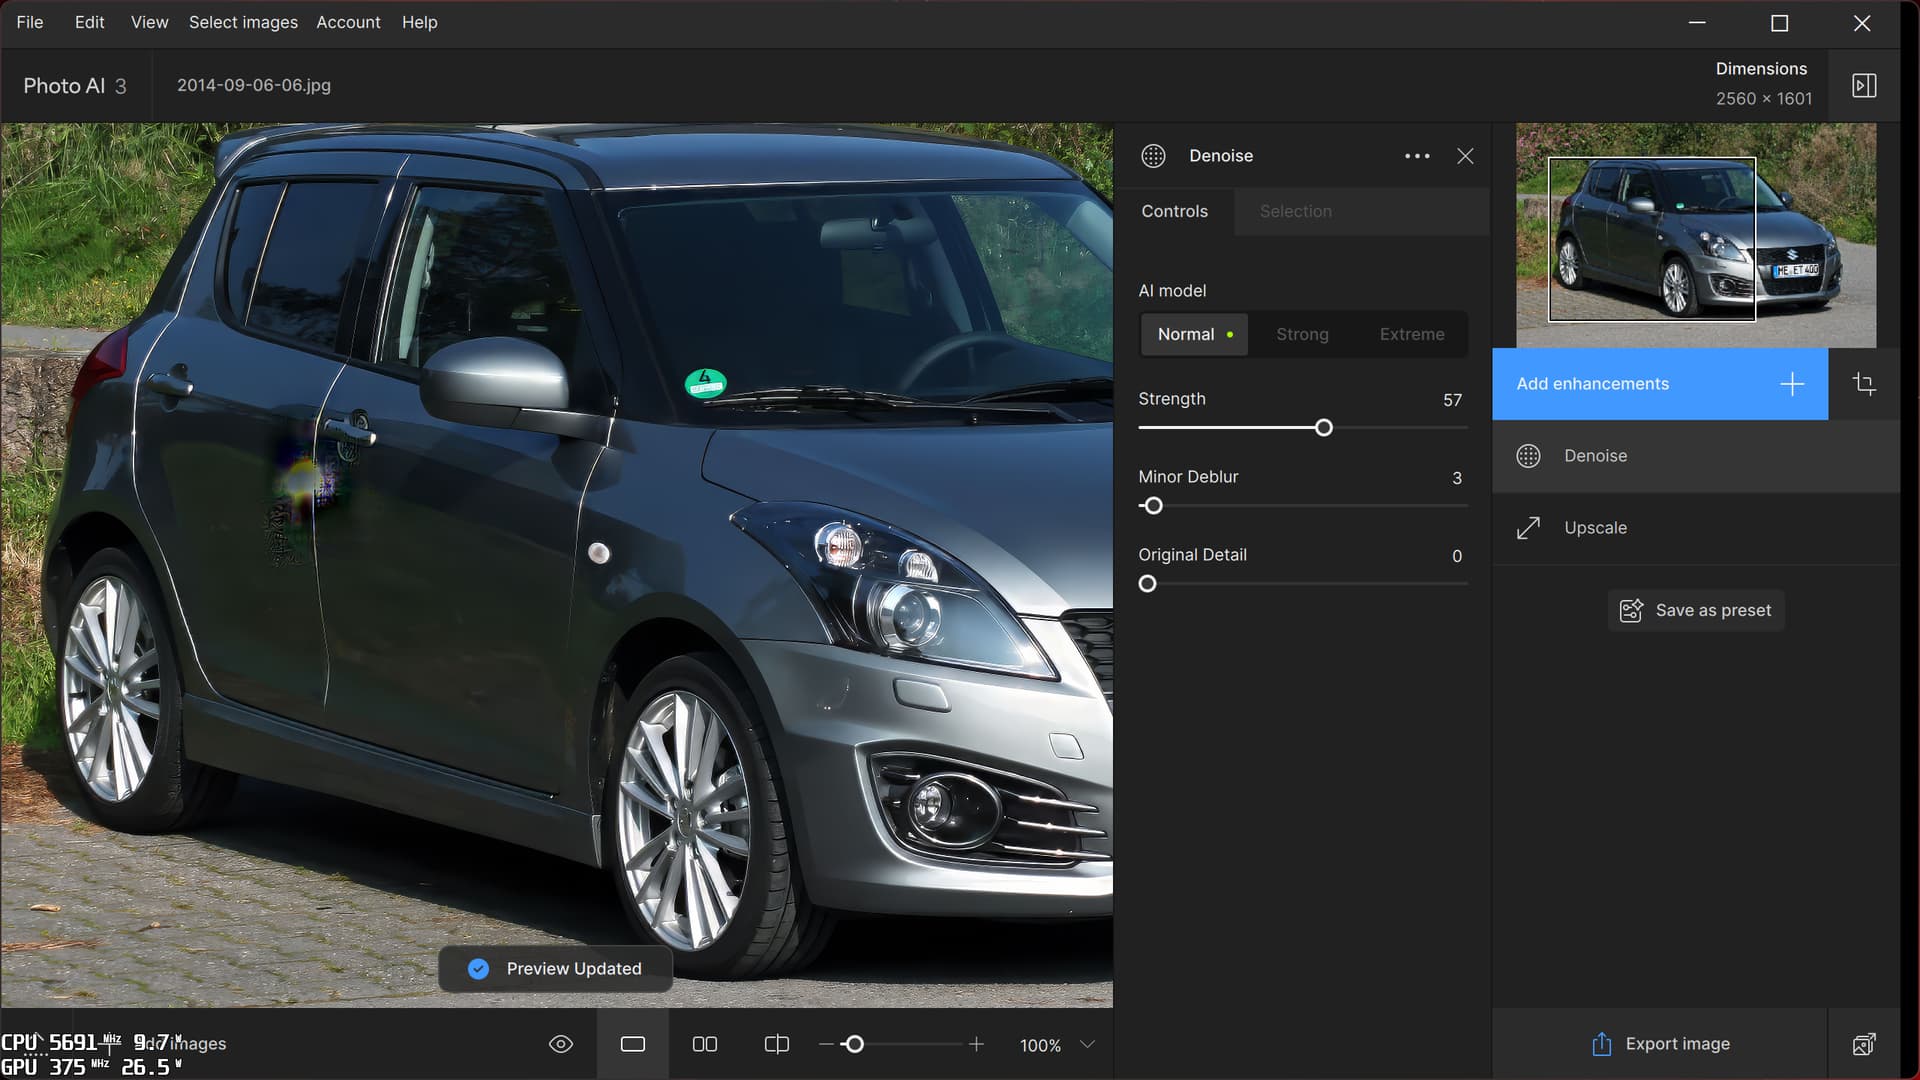Select the single image view icon
Viewport: 1920px width, 1080px height.
633,1043
